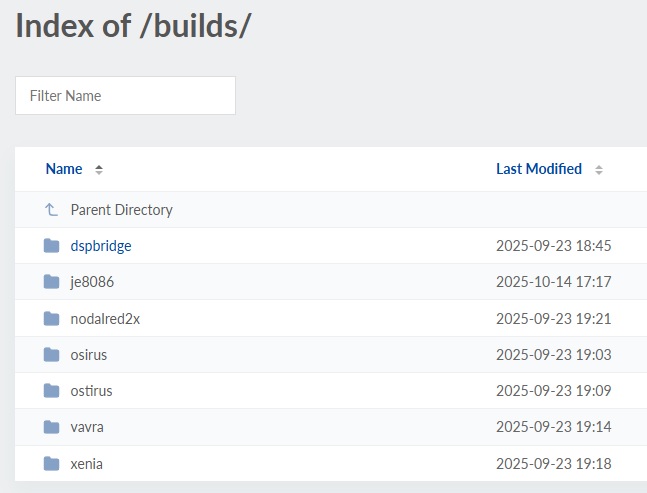Viewport: 647px width, 493px height.
Task: Click the nodalred2x folder icon
Action: coord(52,319)
